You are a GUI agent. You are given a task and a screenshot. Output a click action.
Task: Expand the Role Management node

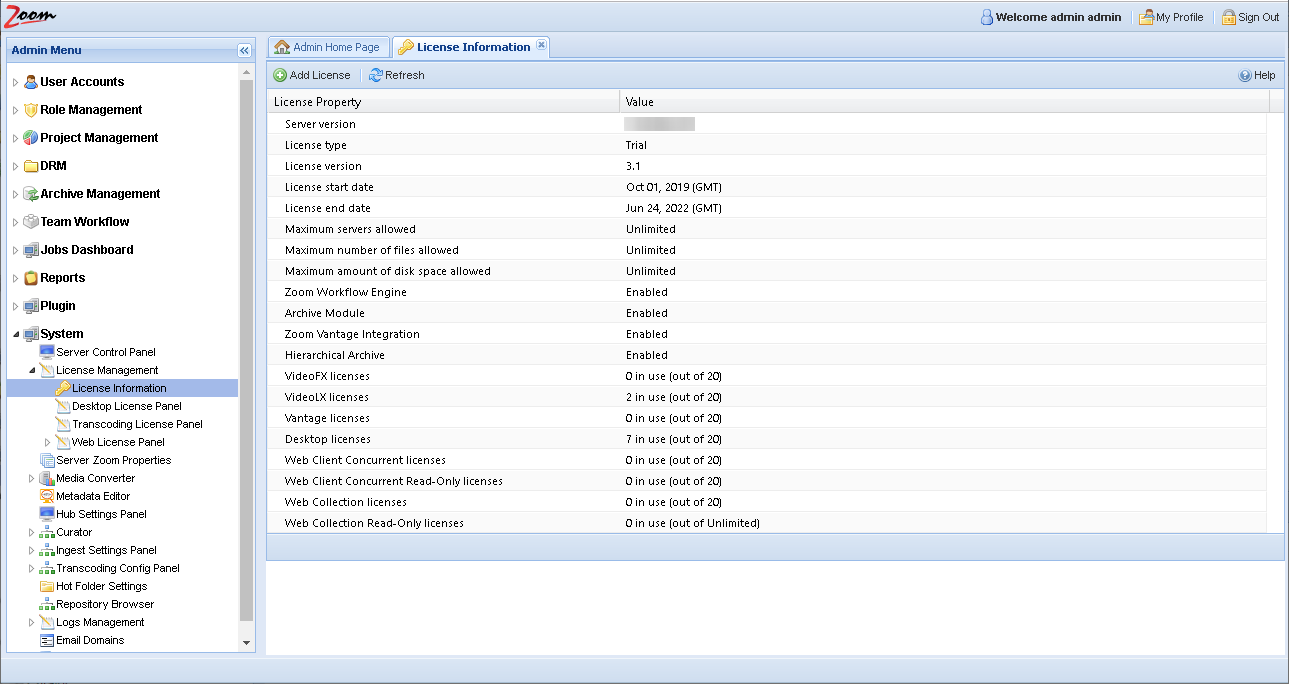tap(15, 110)
